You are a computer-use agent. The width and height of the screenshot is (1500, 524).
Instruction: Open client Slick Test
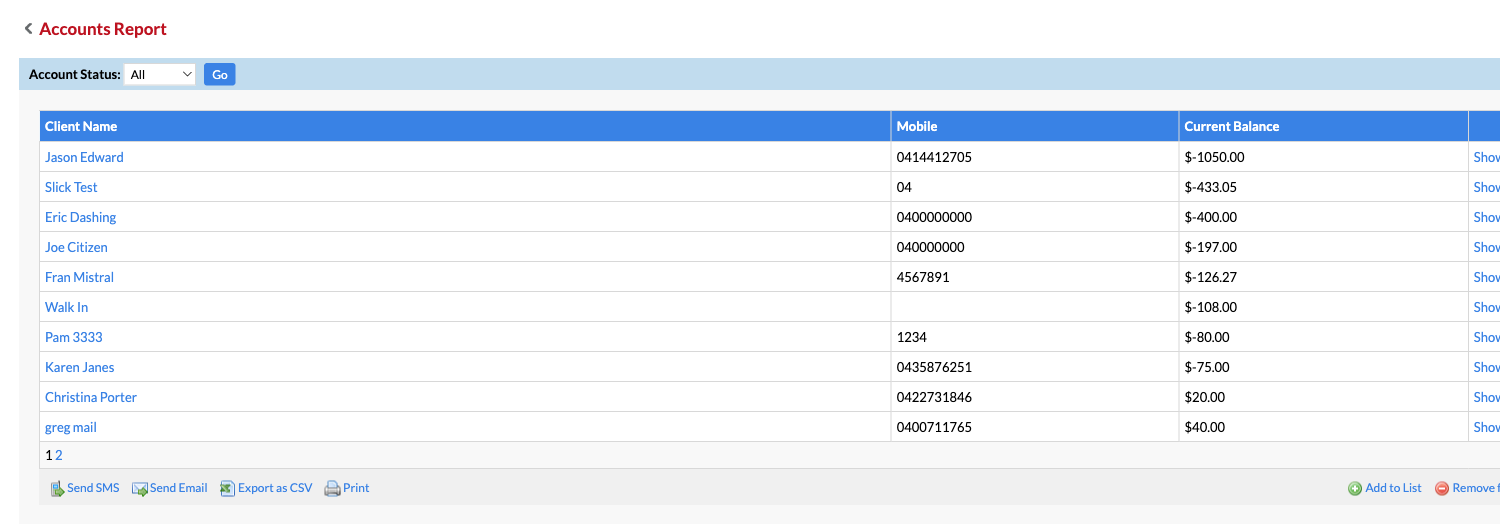point(71,187)
